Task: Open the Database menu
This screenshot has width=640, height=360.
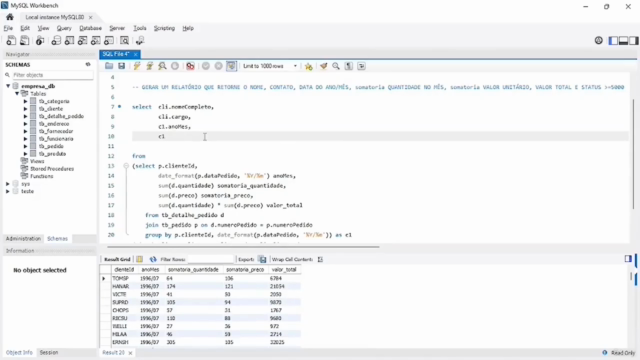Action: click(90, 28)
